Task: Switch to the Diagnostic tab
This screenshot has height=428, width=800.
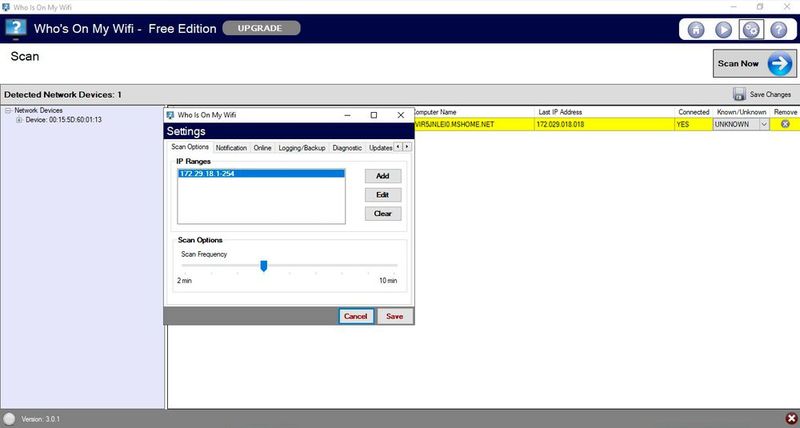Action: (x=347, y=148)
